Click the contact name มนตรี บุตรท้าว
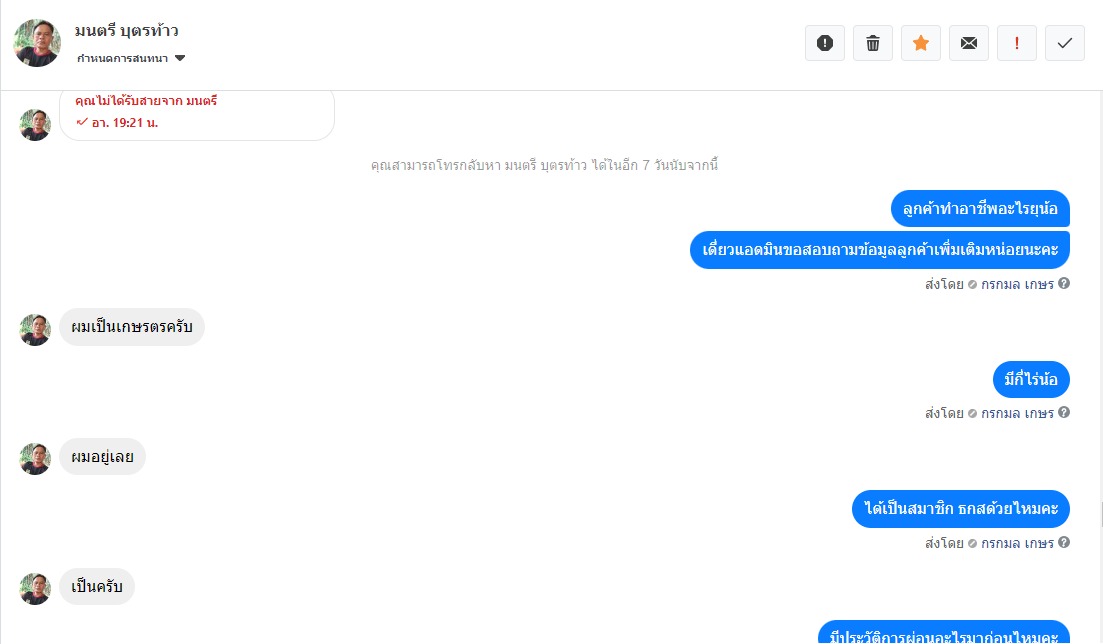The image size is (1103, 644). (x=127, y=30)
